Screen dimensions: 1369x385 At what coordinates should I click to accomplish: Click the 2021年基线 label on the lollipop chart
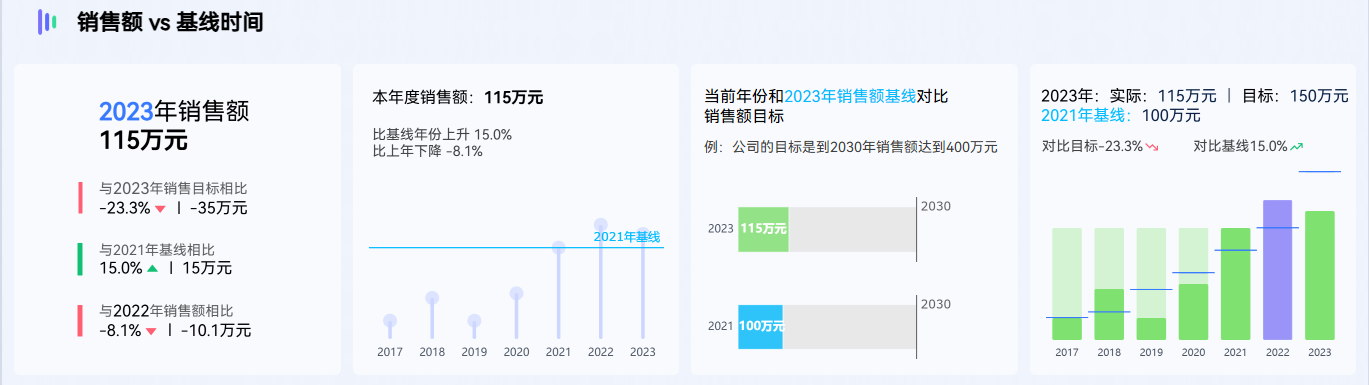[627, 237]
